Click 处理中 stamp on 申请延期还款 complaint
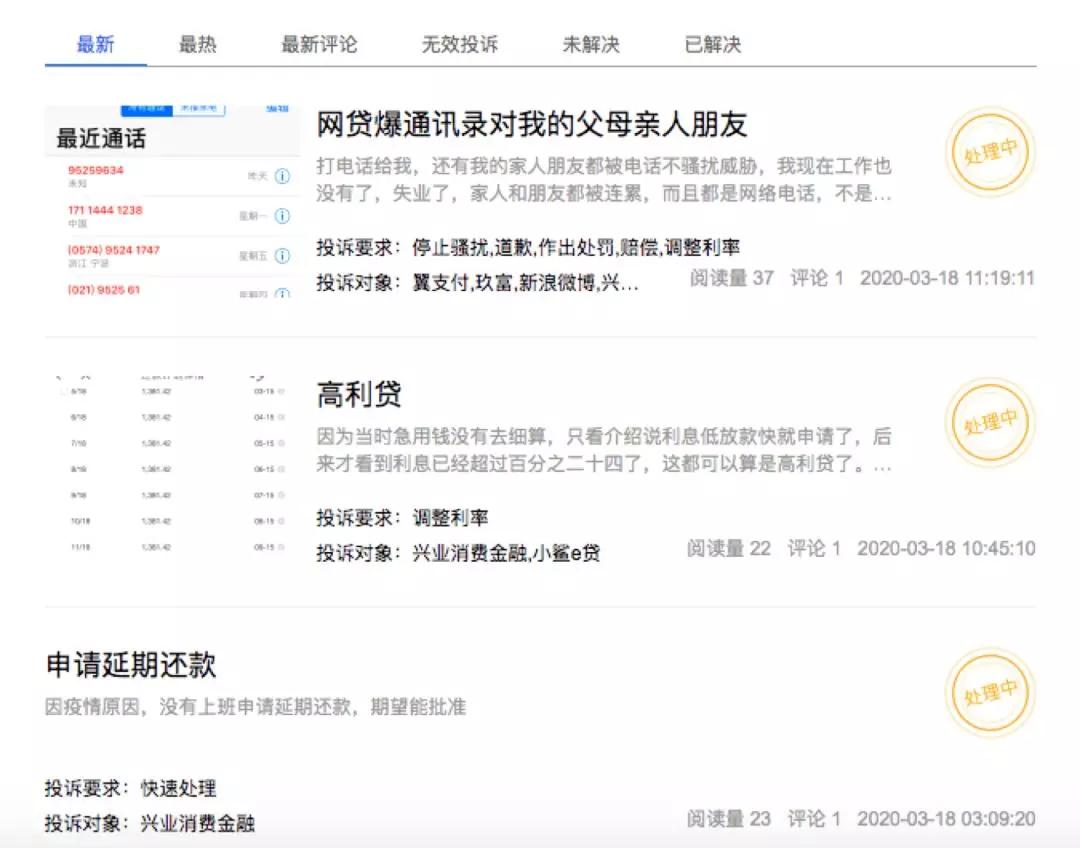The height and width of the screenshot is (848, 1080). [x=989, y=692]
